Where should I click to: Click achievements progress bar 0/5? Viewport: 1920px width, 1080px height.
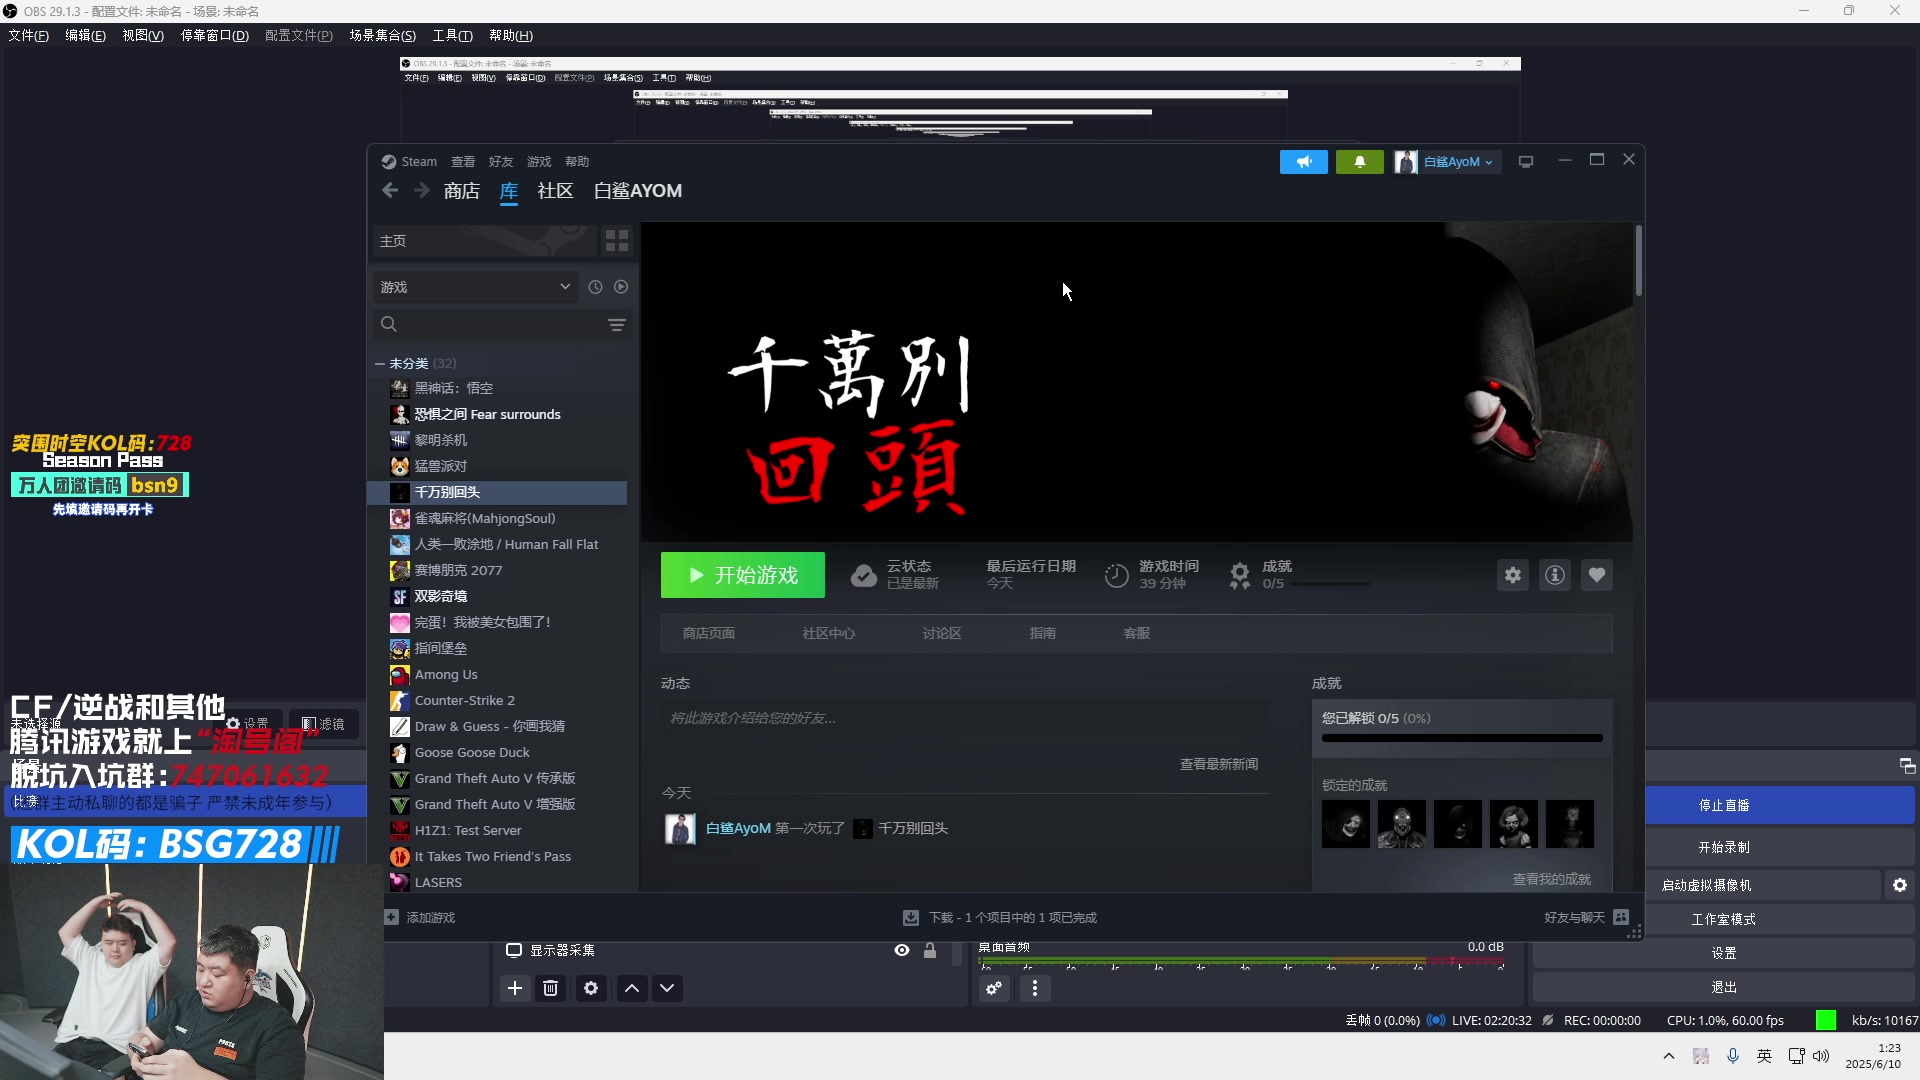pyautogui.click(x=1462, y=738)
